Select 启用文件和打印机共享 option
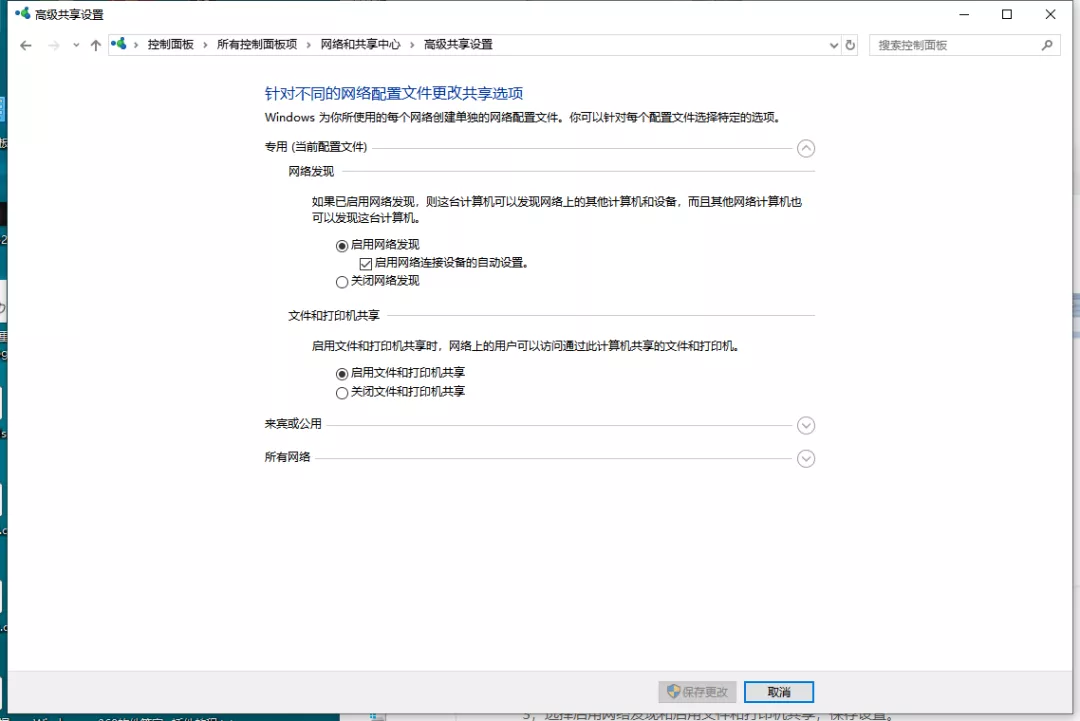The width and height of the screenshot is (1080, 721). (x=341, y=375)
